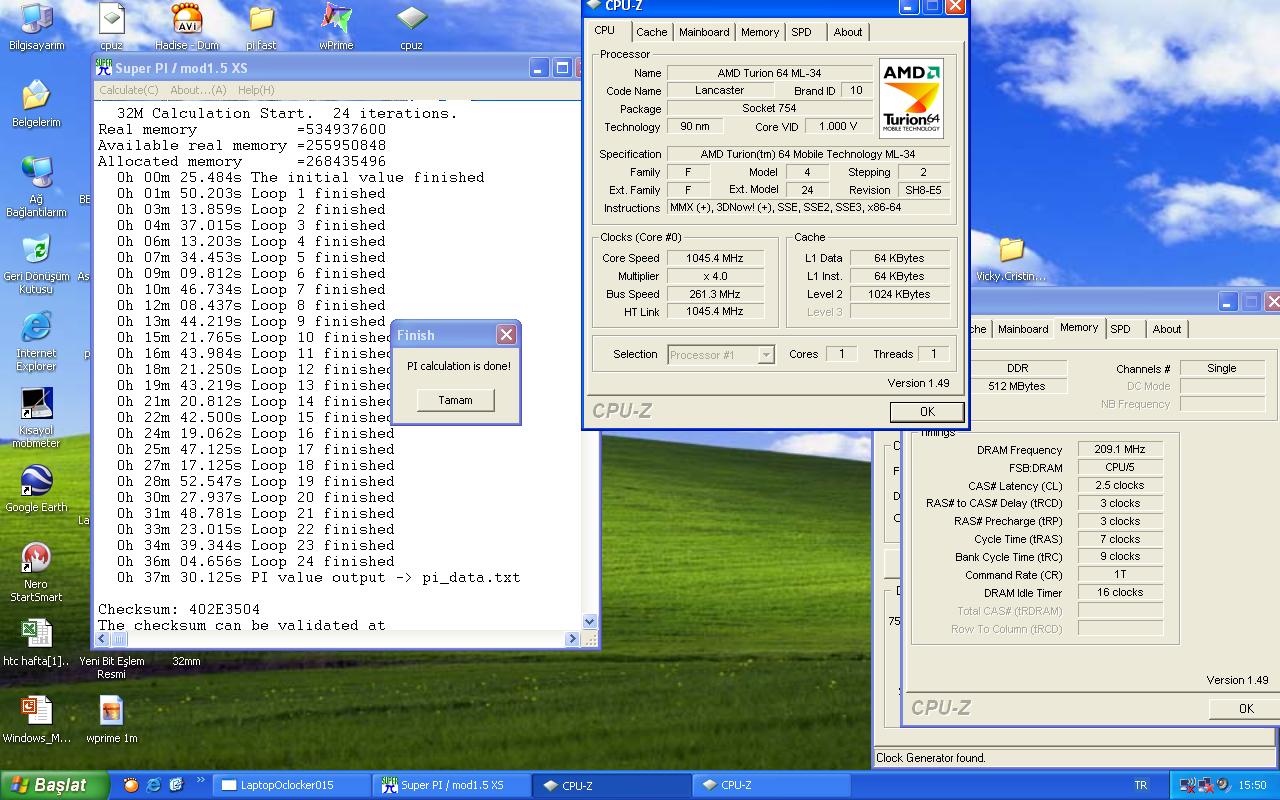
Task: Open About...(A) menu in Super PI
Action: click(198, 90)
